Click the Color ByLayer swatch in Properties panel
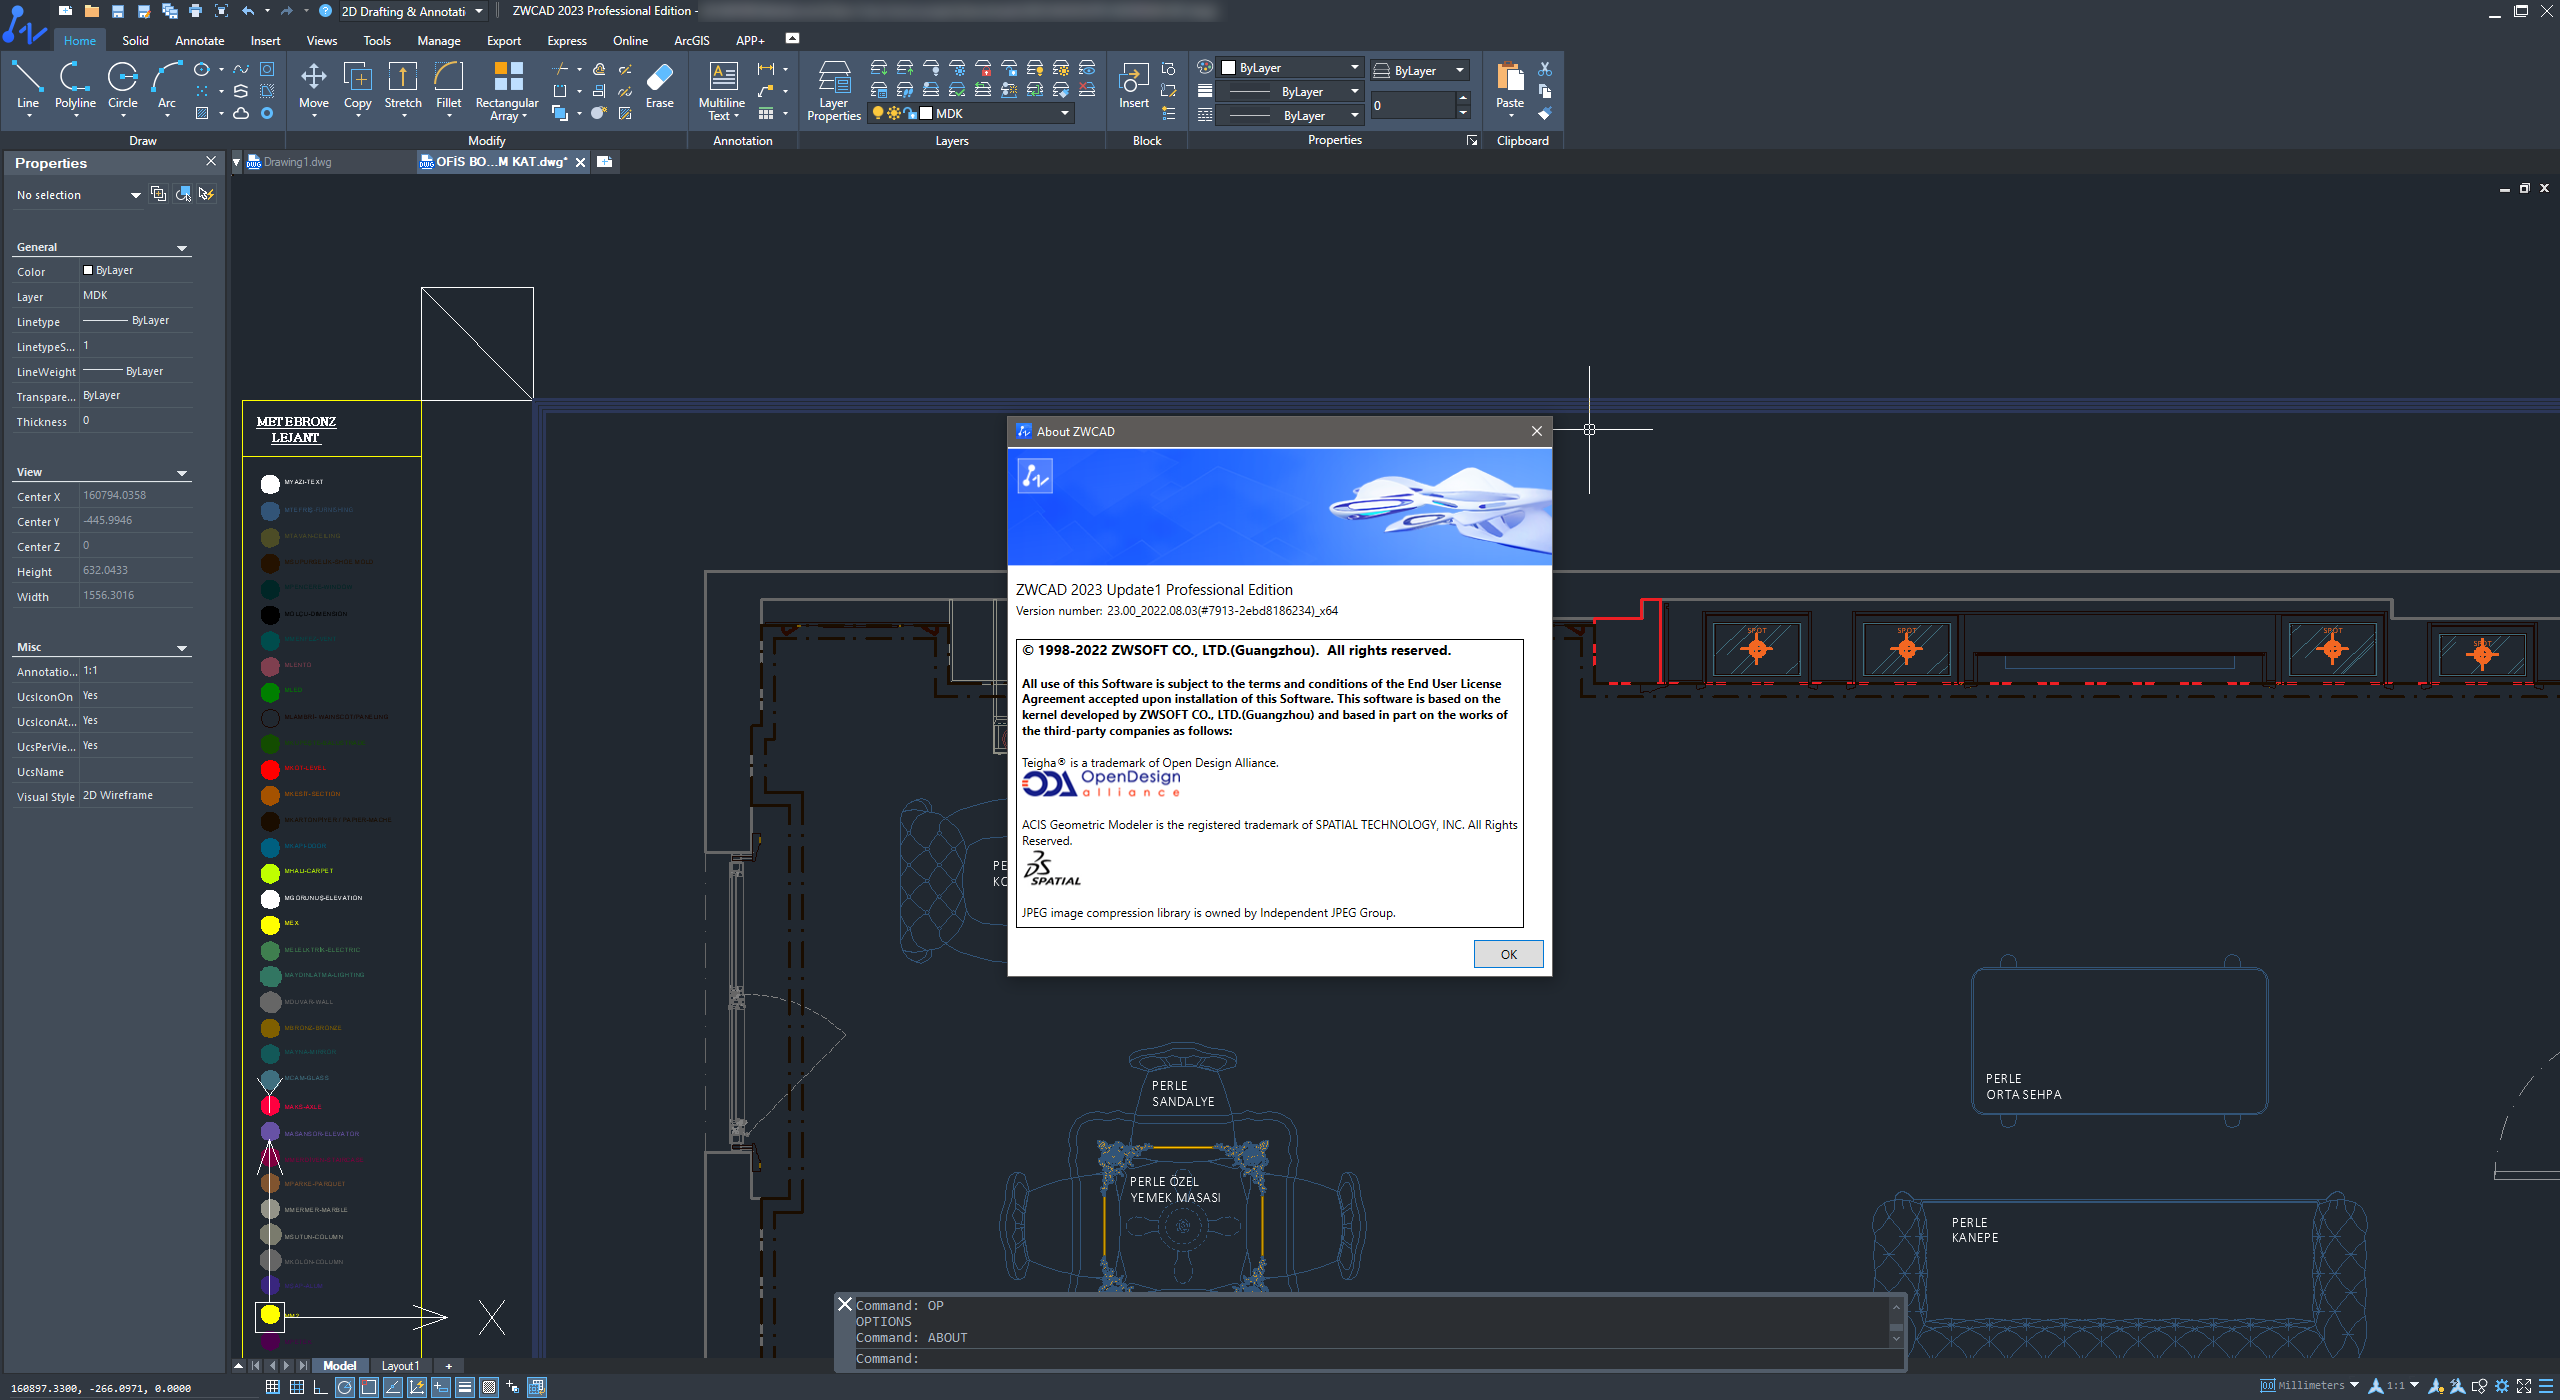2560x1400 pixels. pyautogui.click(x=88, y=270)
